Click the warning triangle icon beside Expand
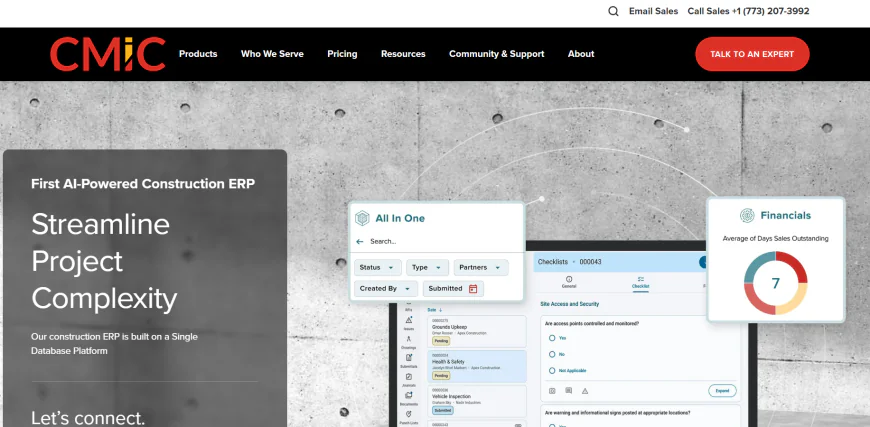 pos(585,390)
